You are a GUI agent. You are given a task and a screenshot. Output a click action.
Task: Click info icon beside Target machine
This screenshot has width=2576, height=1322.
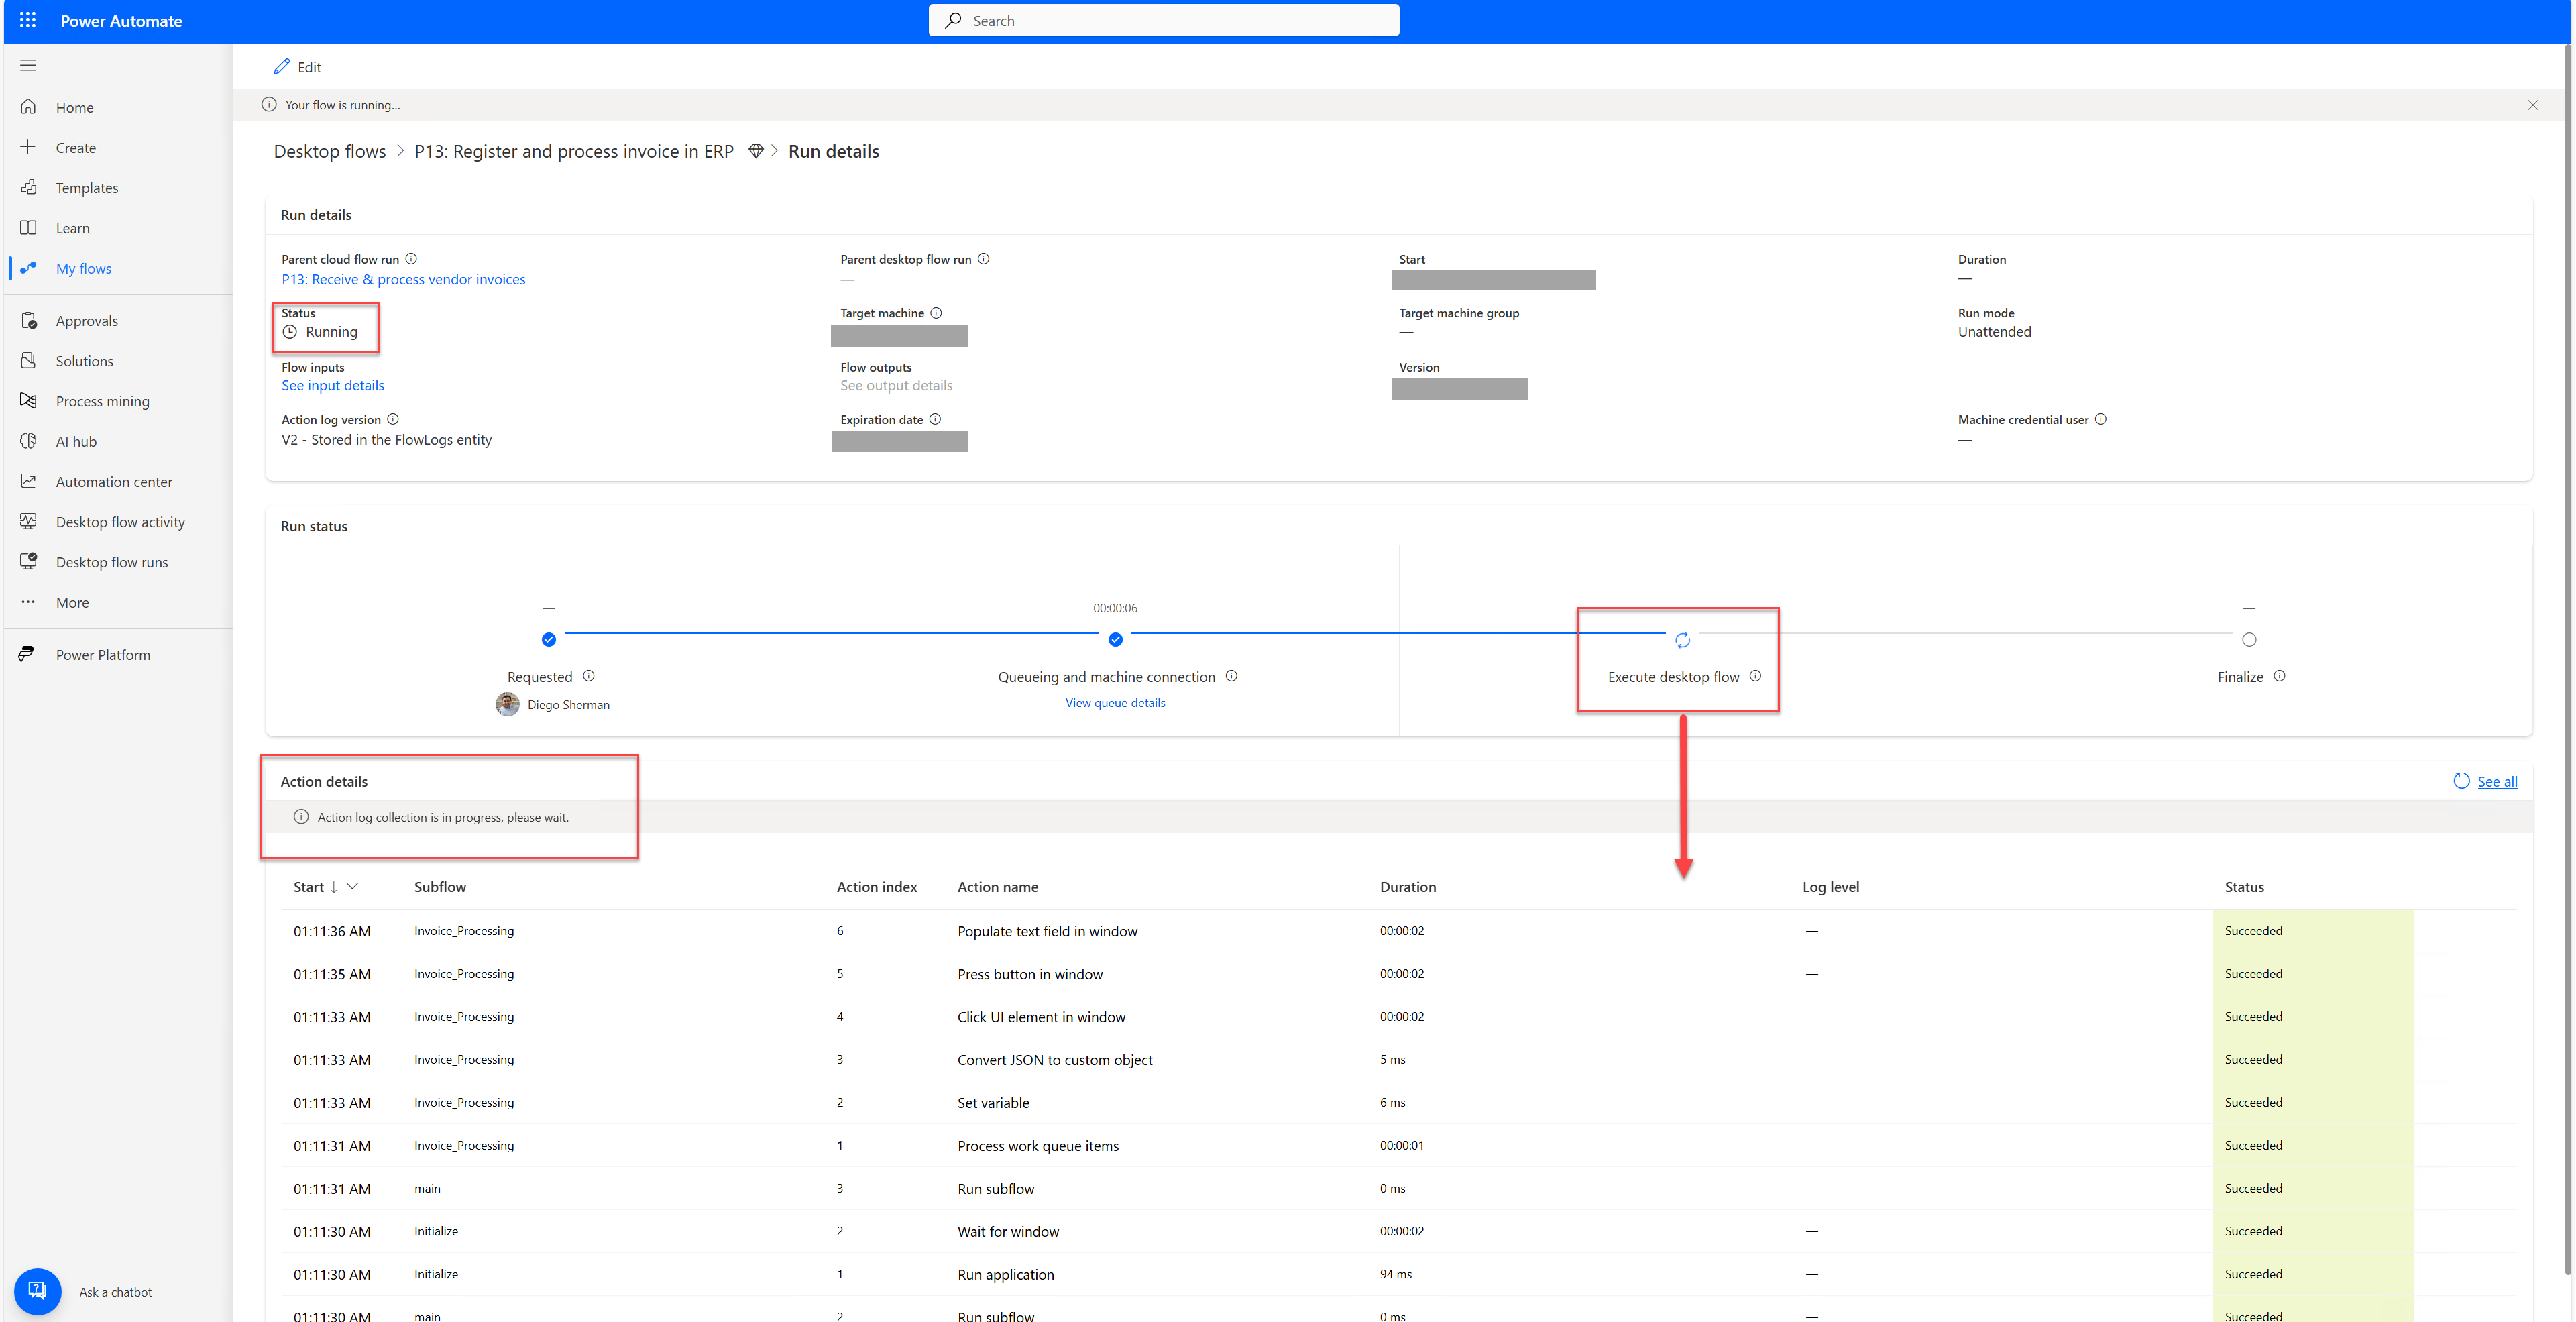click(x=936, y=313)
